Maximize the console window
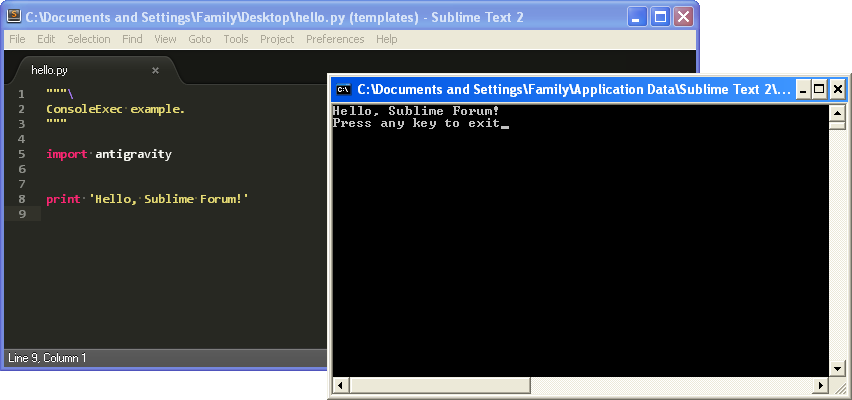Screen dimensions: 852x400 (x=817, y=89)
